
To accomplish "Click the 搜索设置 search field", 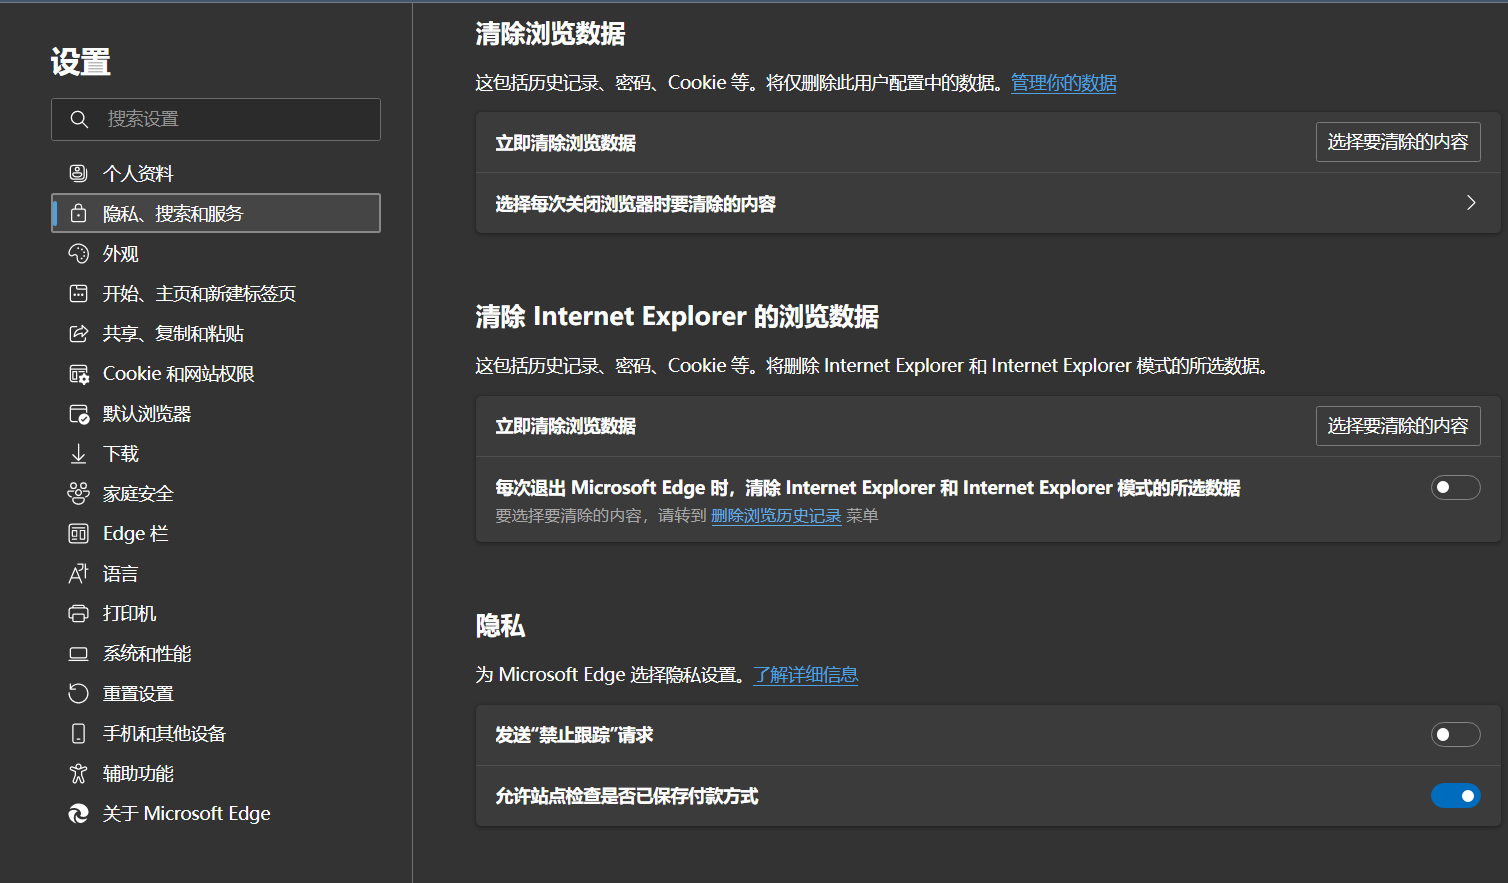I will click(216, 119).
